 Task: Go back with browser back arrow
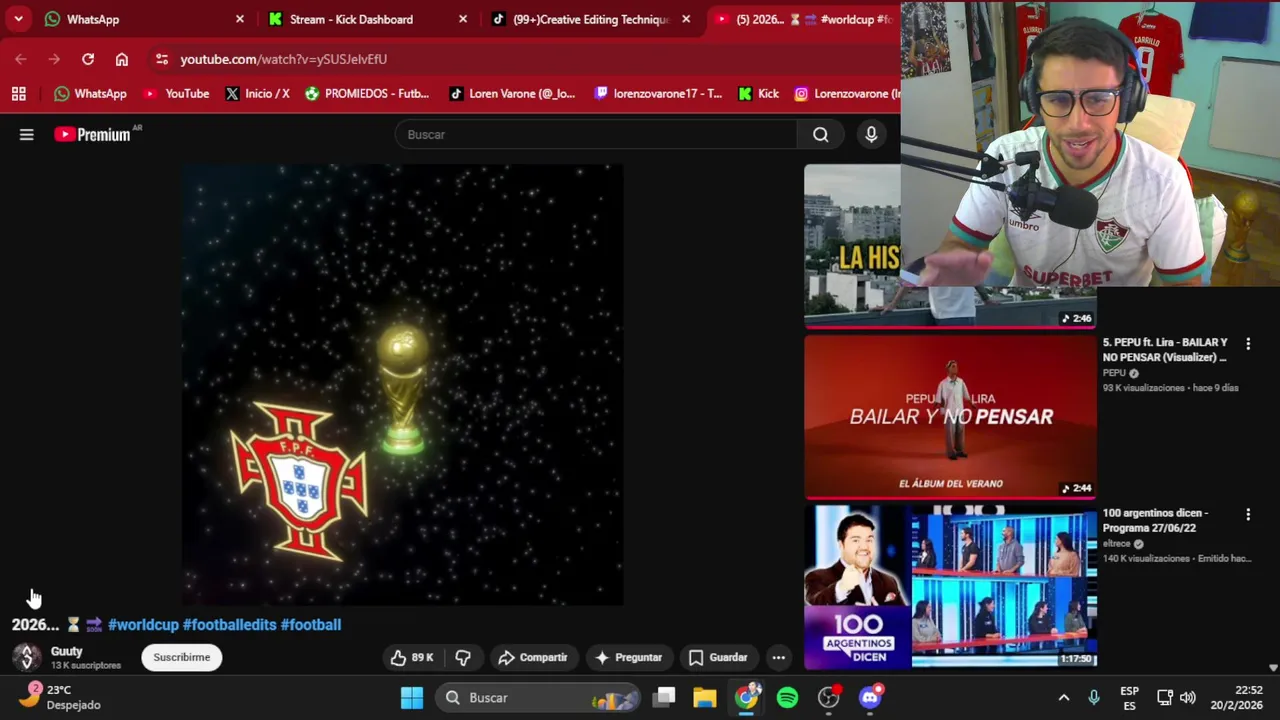(x=21, y=59)
